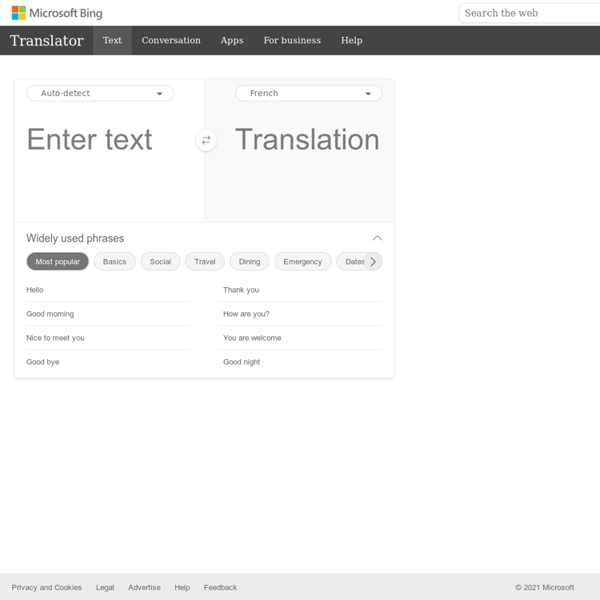Choose the phrase You are welcome
The width and height of the screenshot is (600, 600).
300,338
